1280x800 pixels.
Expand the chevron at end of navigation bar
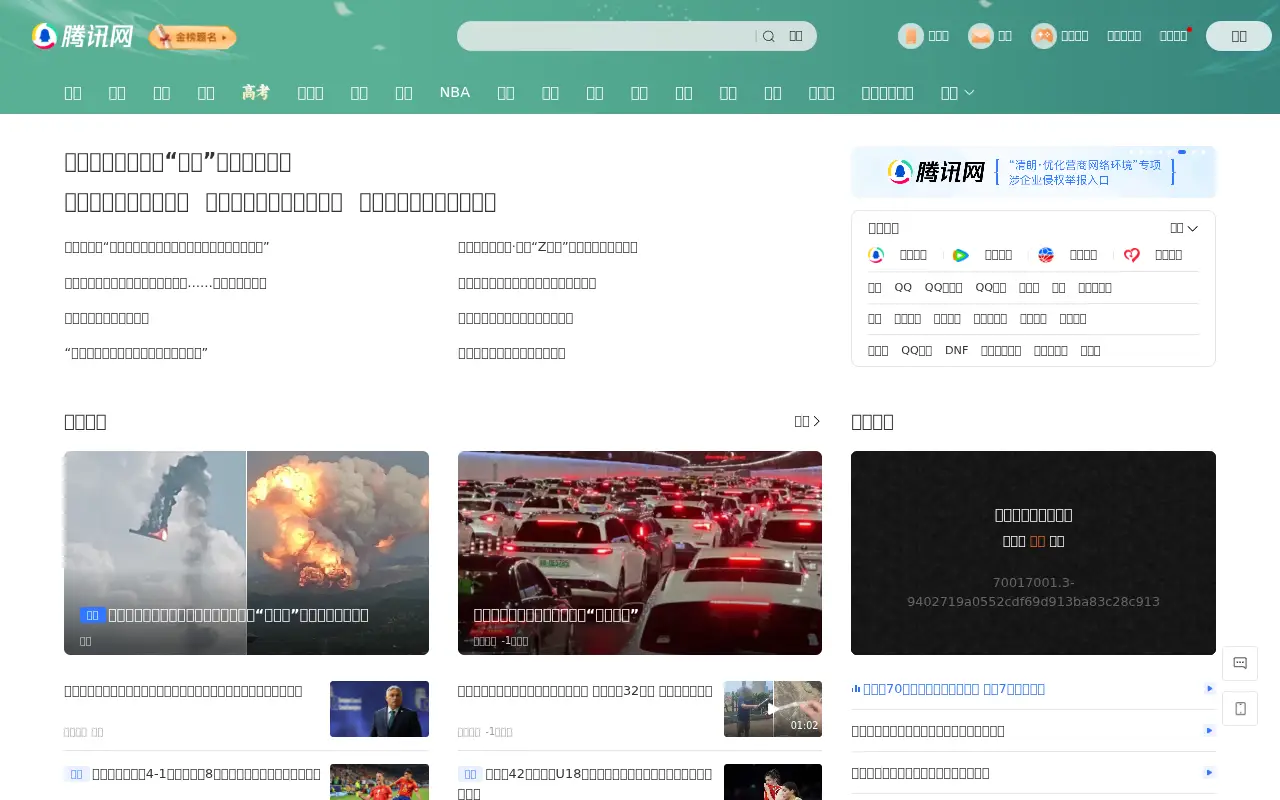(x=968, y=93)
